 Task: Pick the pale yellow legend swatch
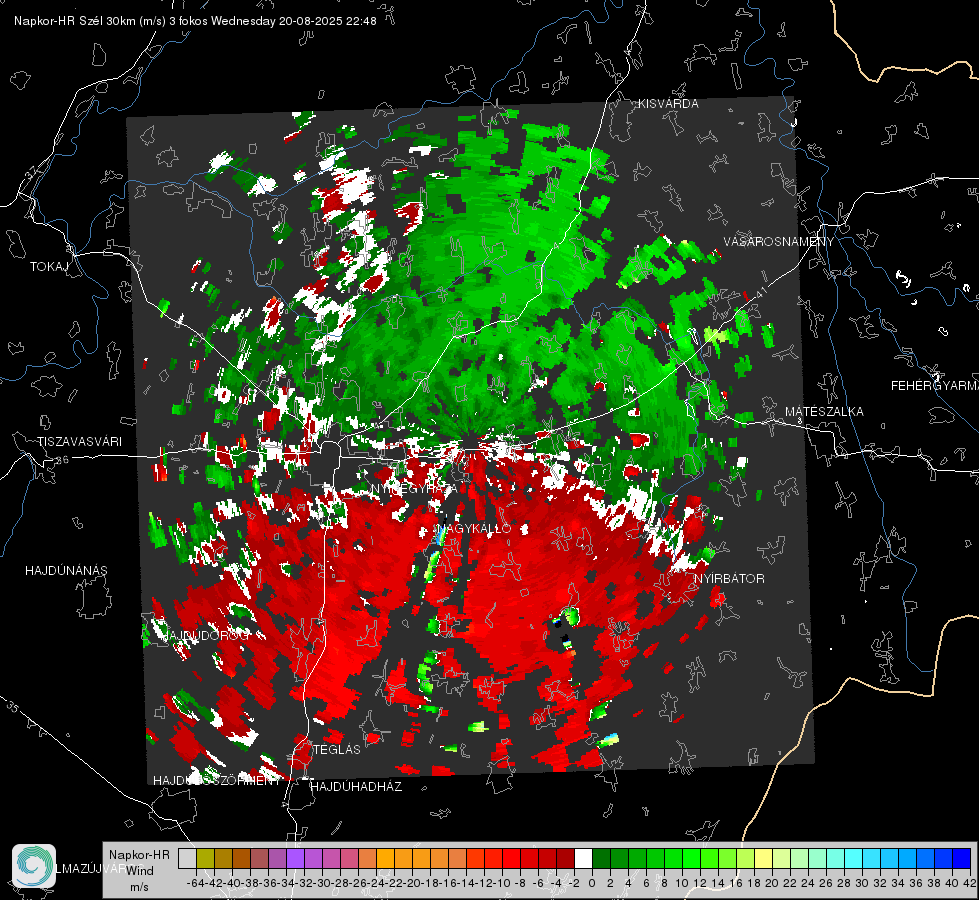(x=764, y=859)
